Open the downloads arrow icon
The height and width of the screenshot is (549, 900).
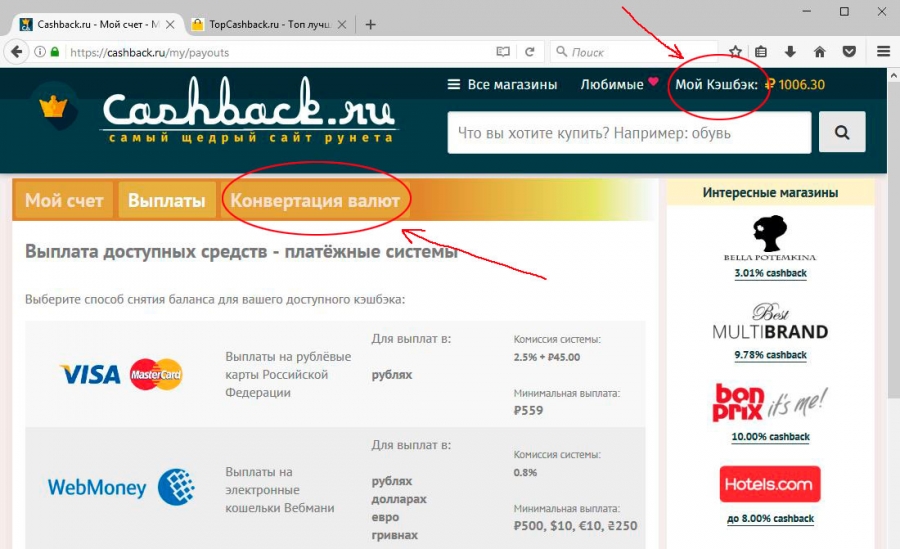point(790,52)
